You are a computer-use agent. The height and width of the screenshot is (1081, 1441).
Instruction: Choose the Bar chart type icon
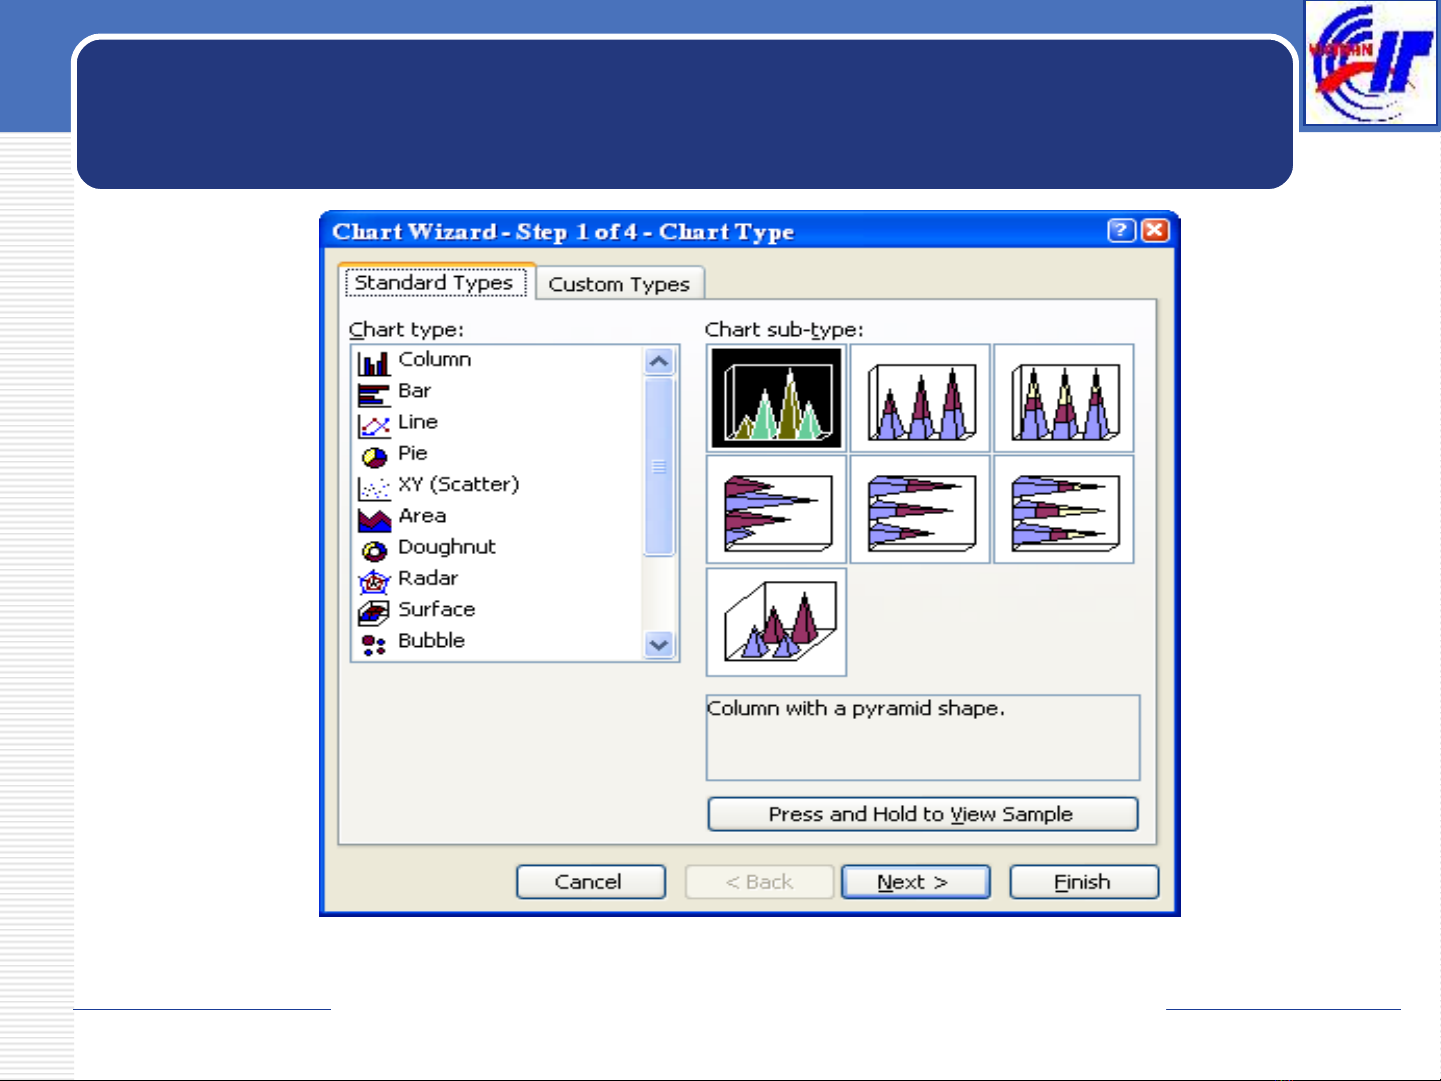[x=374, y=393]
